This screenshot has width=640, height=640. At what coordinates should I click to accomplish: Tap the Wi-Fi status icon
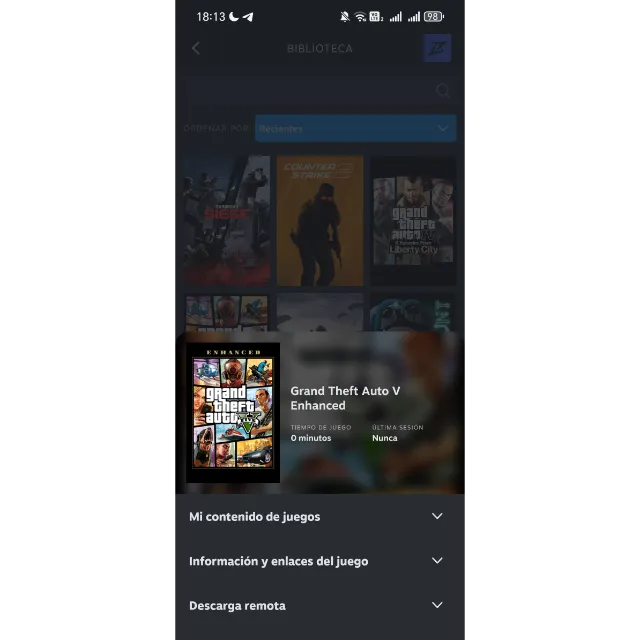(360, 17)
